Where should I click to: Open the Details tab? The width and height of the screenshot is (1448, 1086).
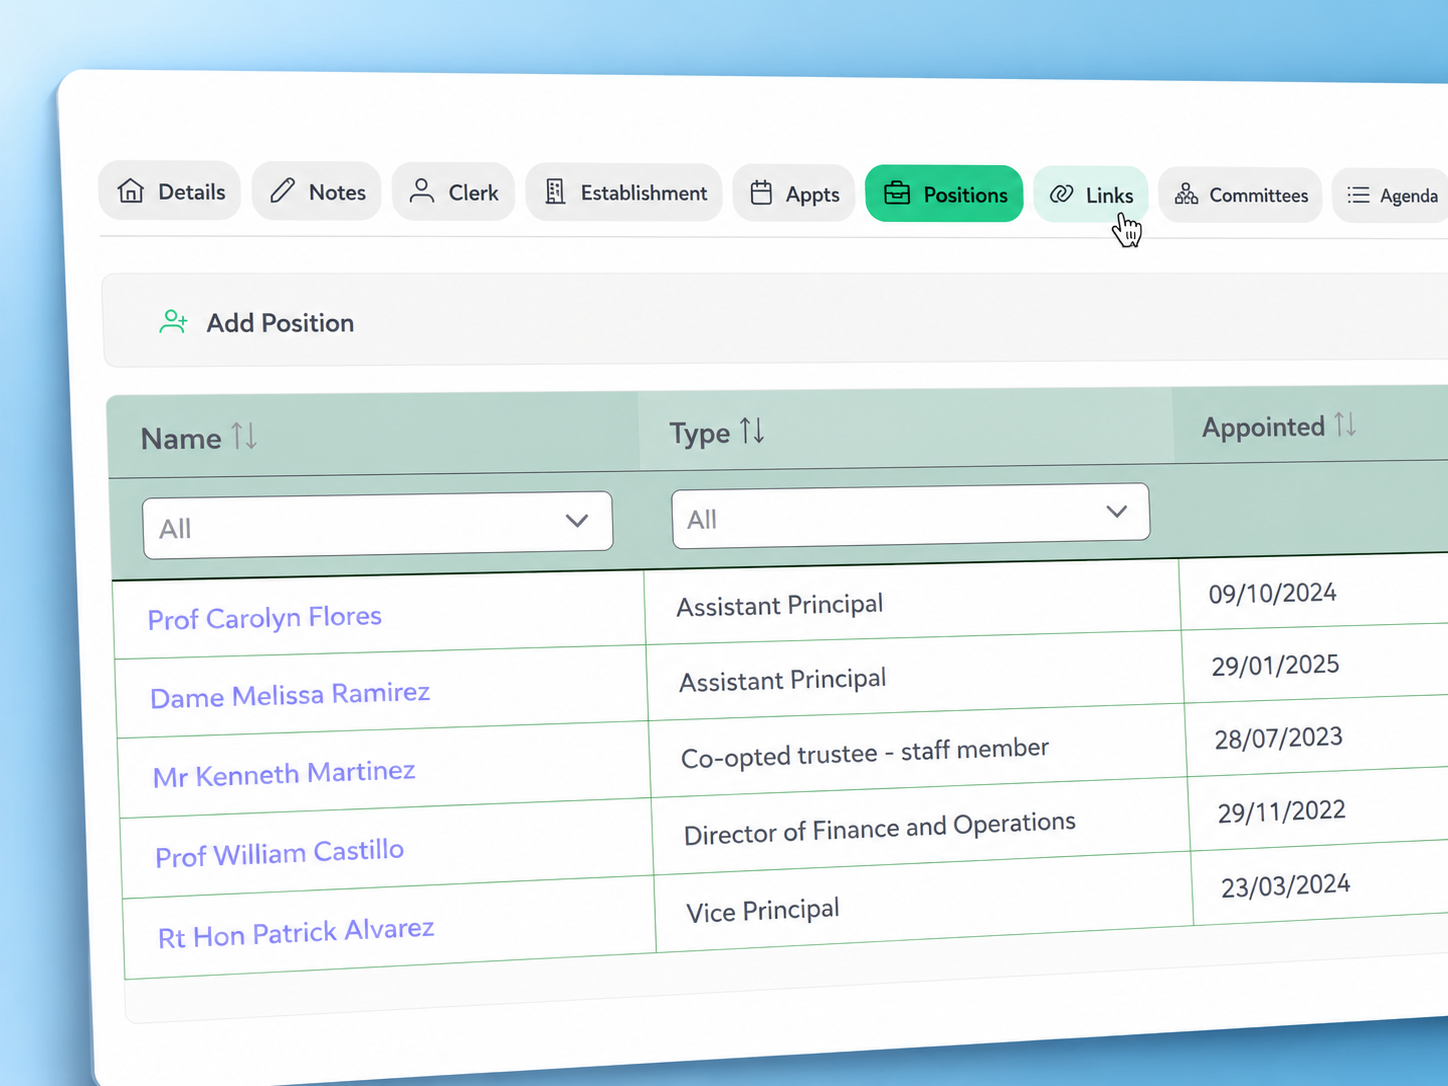[170, 191]
